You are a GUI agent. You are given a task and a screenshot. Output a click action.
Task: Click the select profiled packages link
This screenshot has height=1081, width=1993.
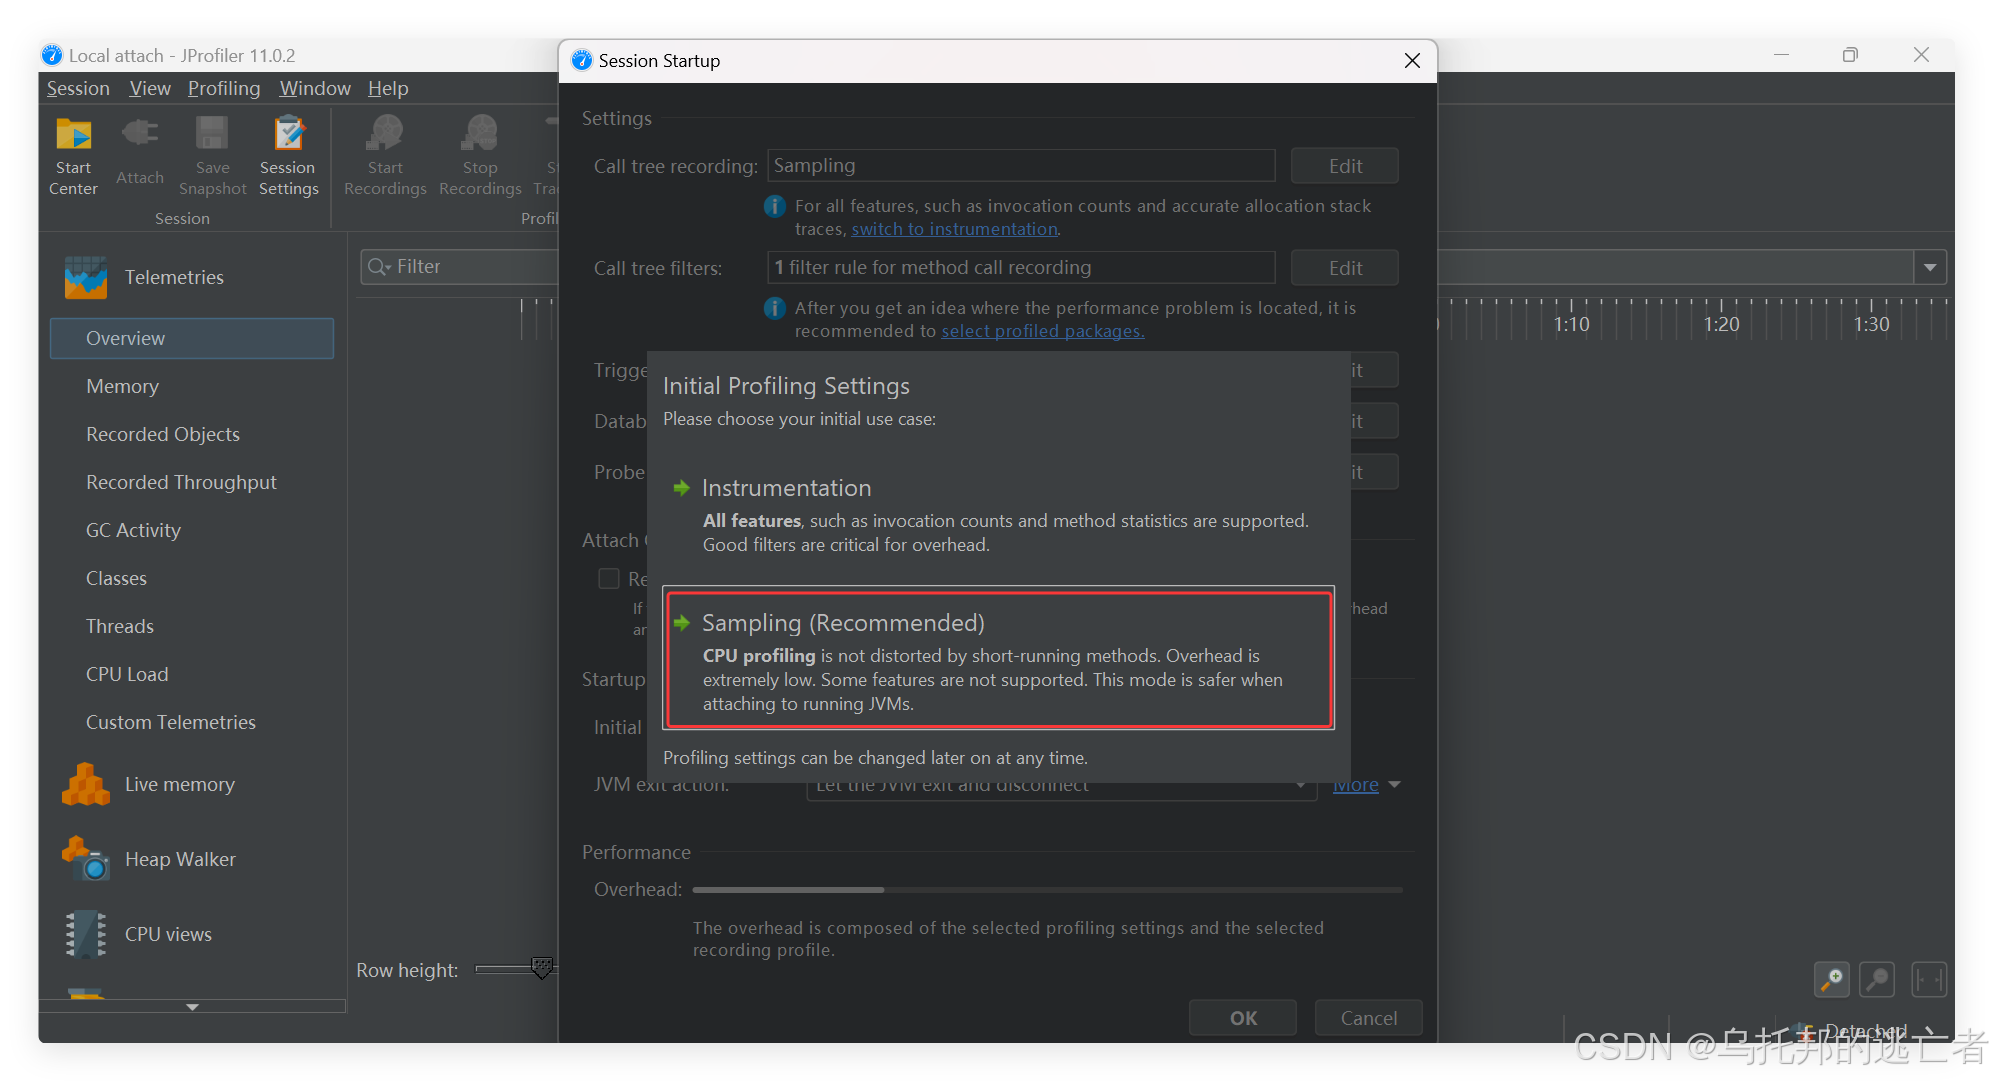click(1042, 331)
